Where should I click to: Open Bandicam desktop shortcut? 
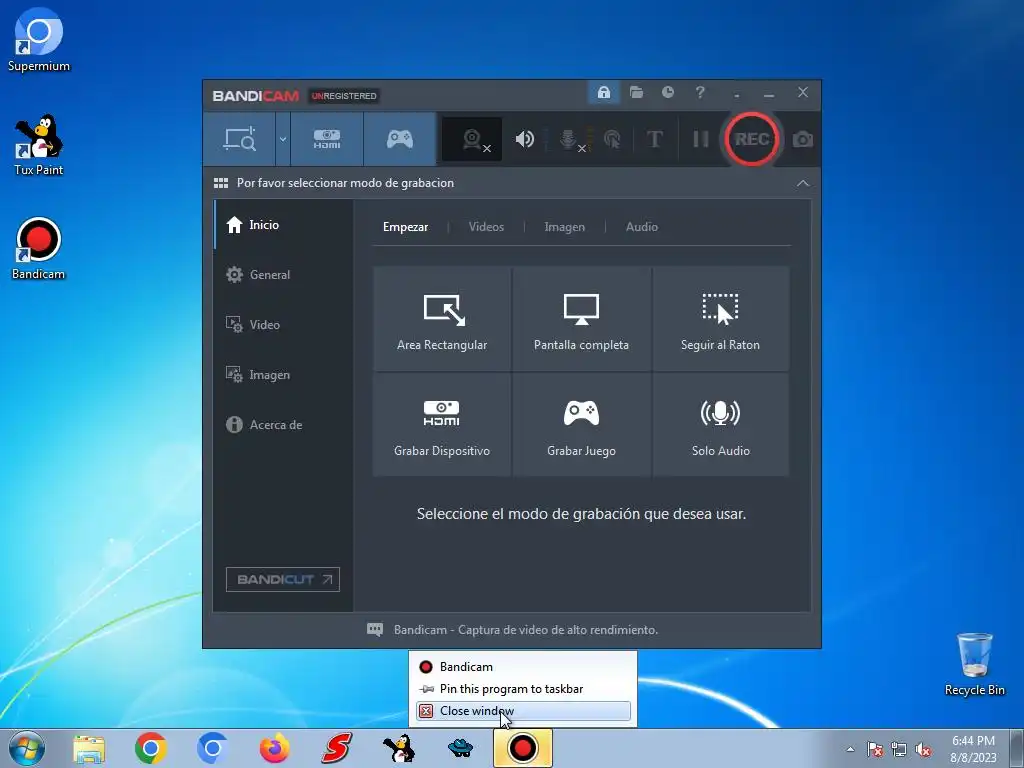click(39, 249)
